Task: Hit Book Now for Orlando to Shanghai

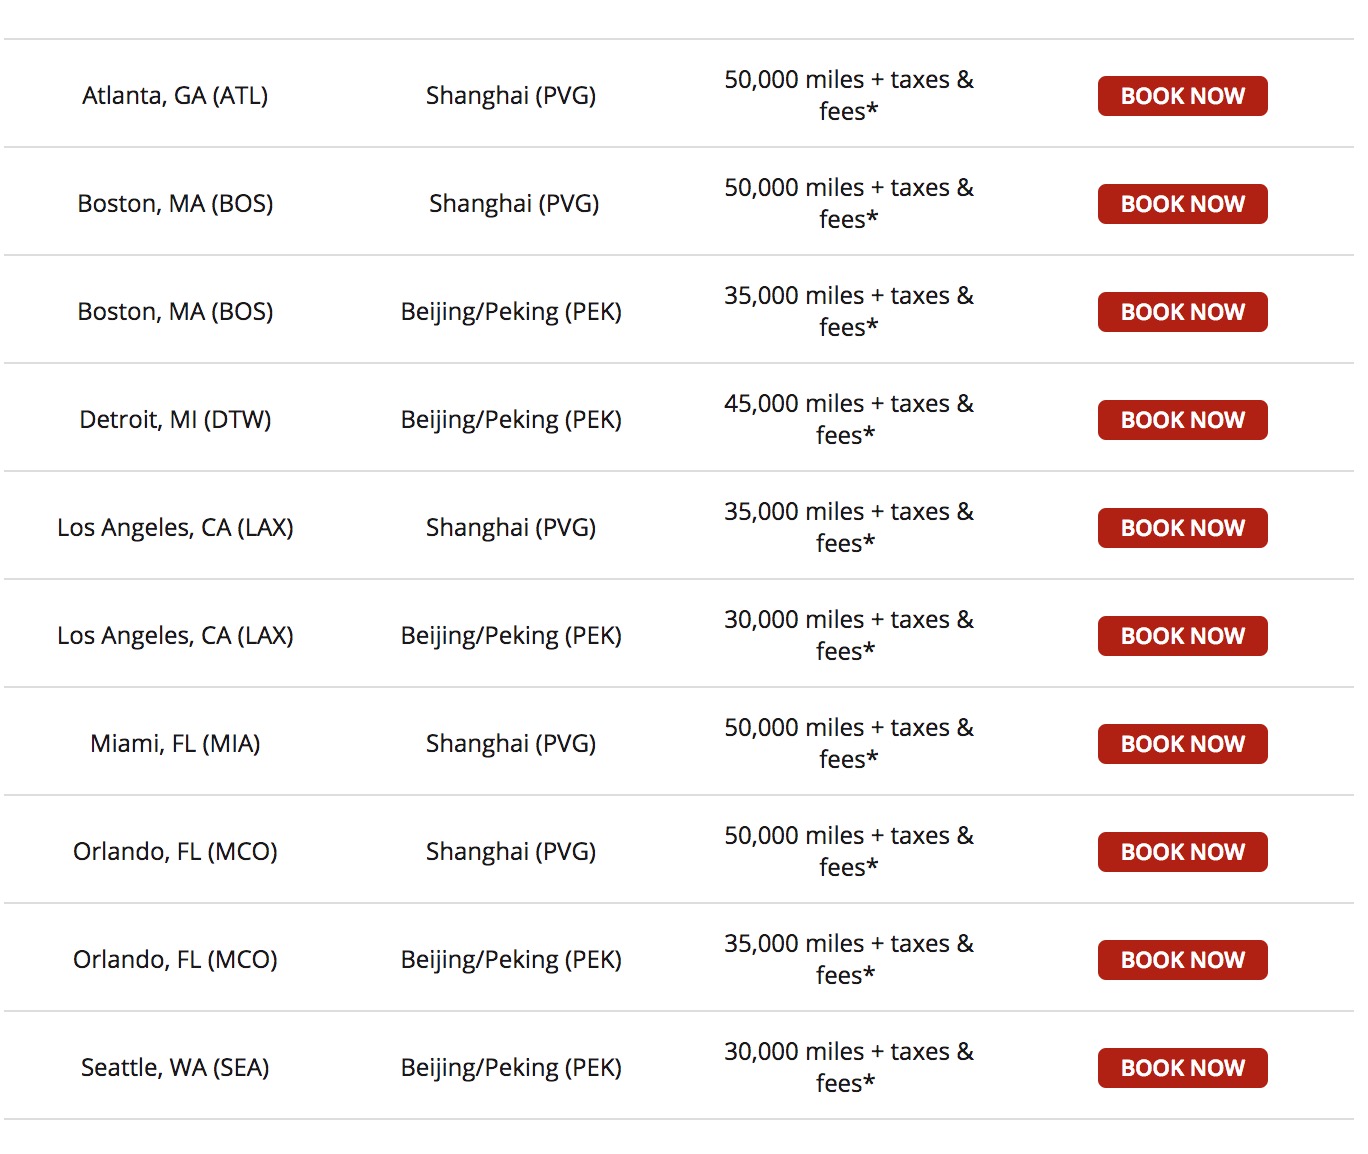Action: pos(1182,852)
